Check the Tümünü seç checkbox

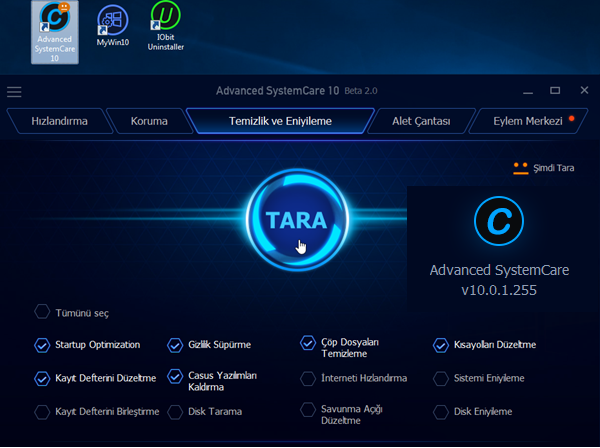coord(42,312)
